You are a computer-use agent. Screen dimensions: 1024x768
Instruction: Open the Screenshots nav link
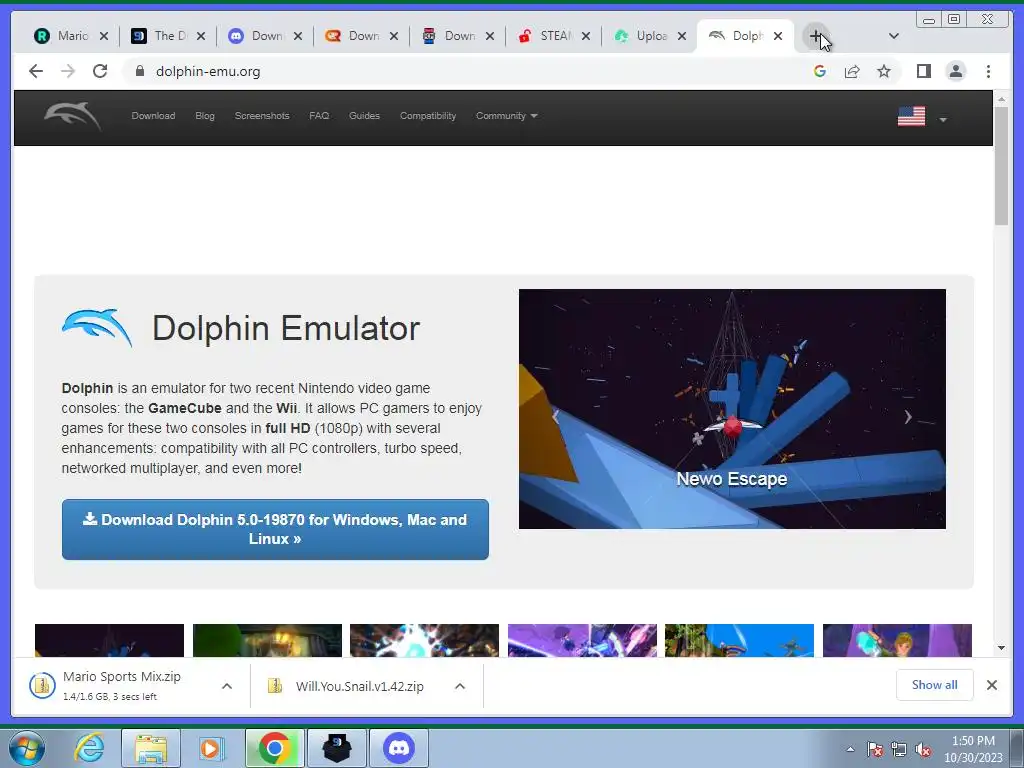[x=262, y=116]
